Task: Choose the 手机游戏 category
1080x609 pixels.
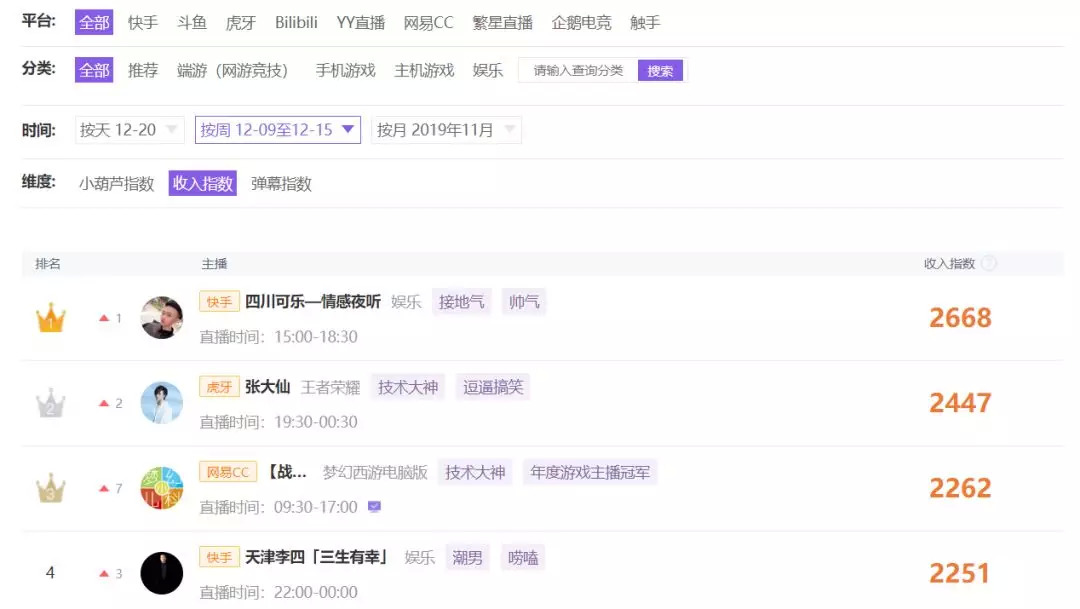Action: [x=345, y=70]
